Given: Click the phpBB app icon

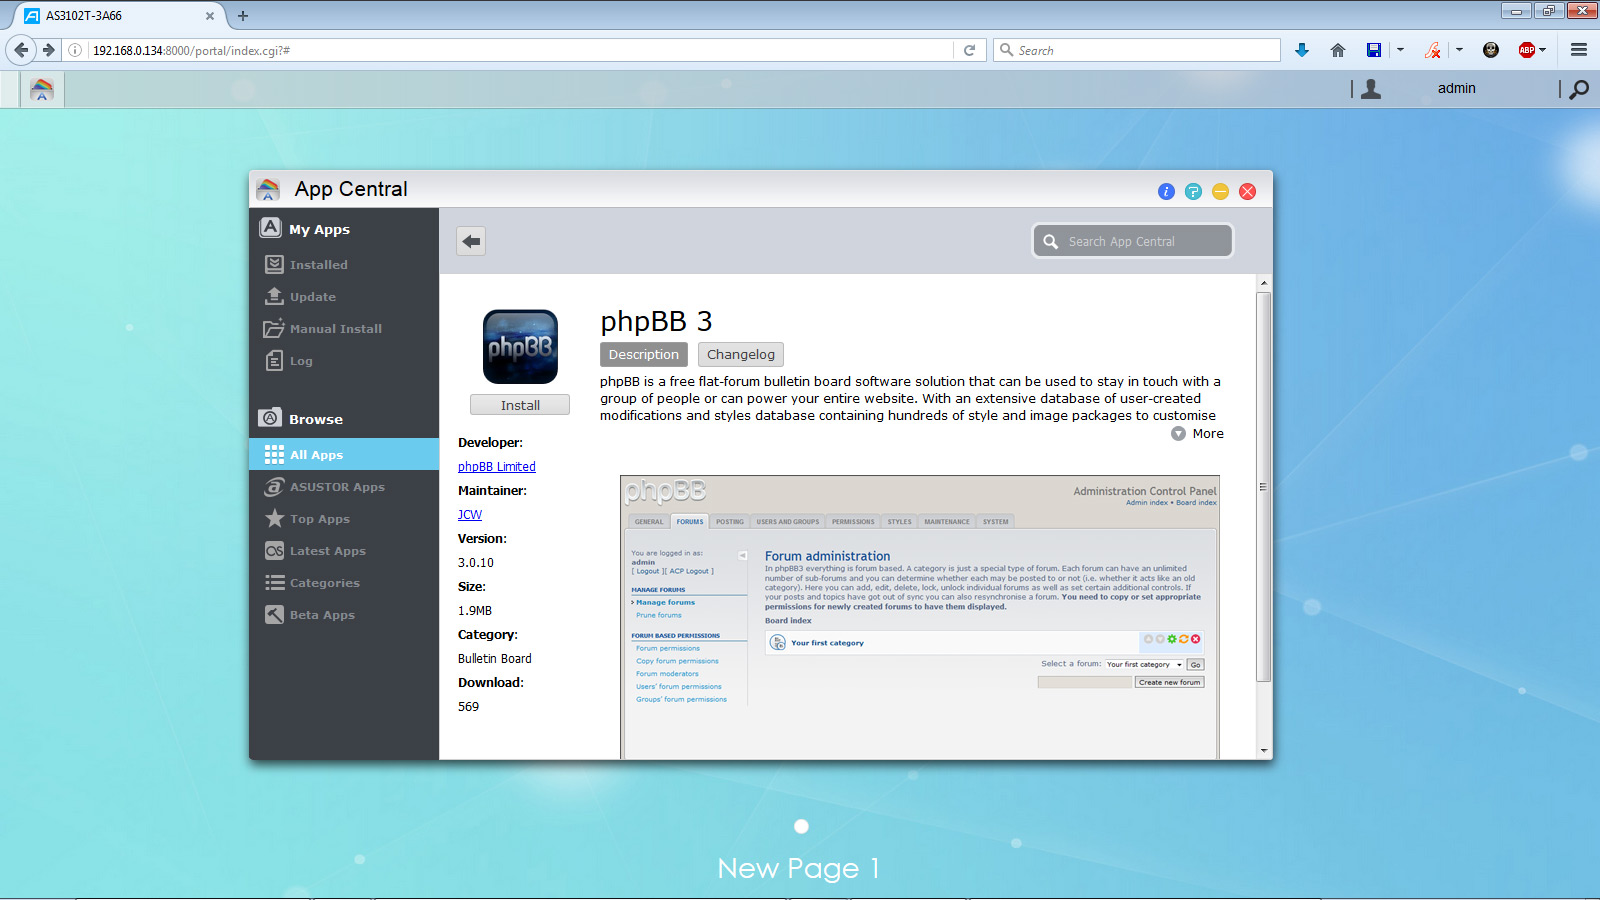Looking at the screenshot, I should pos(520,346).
